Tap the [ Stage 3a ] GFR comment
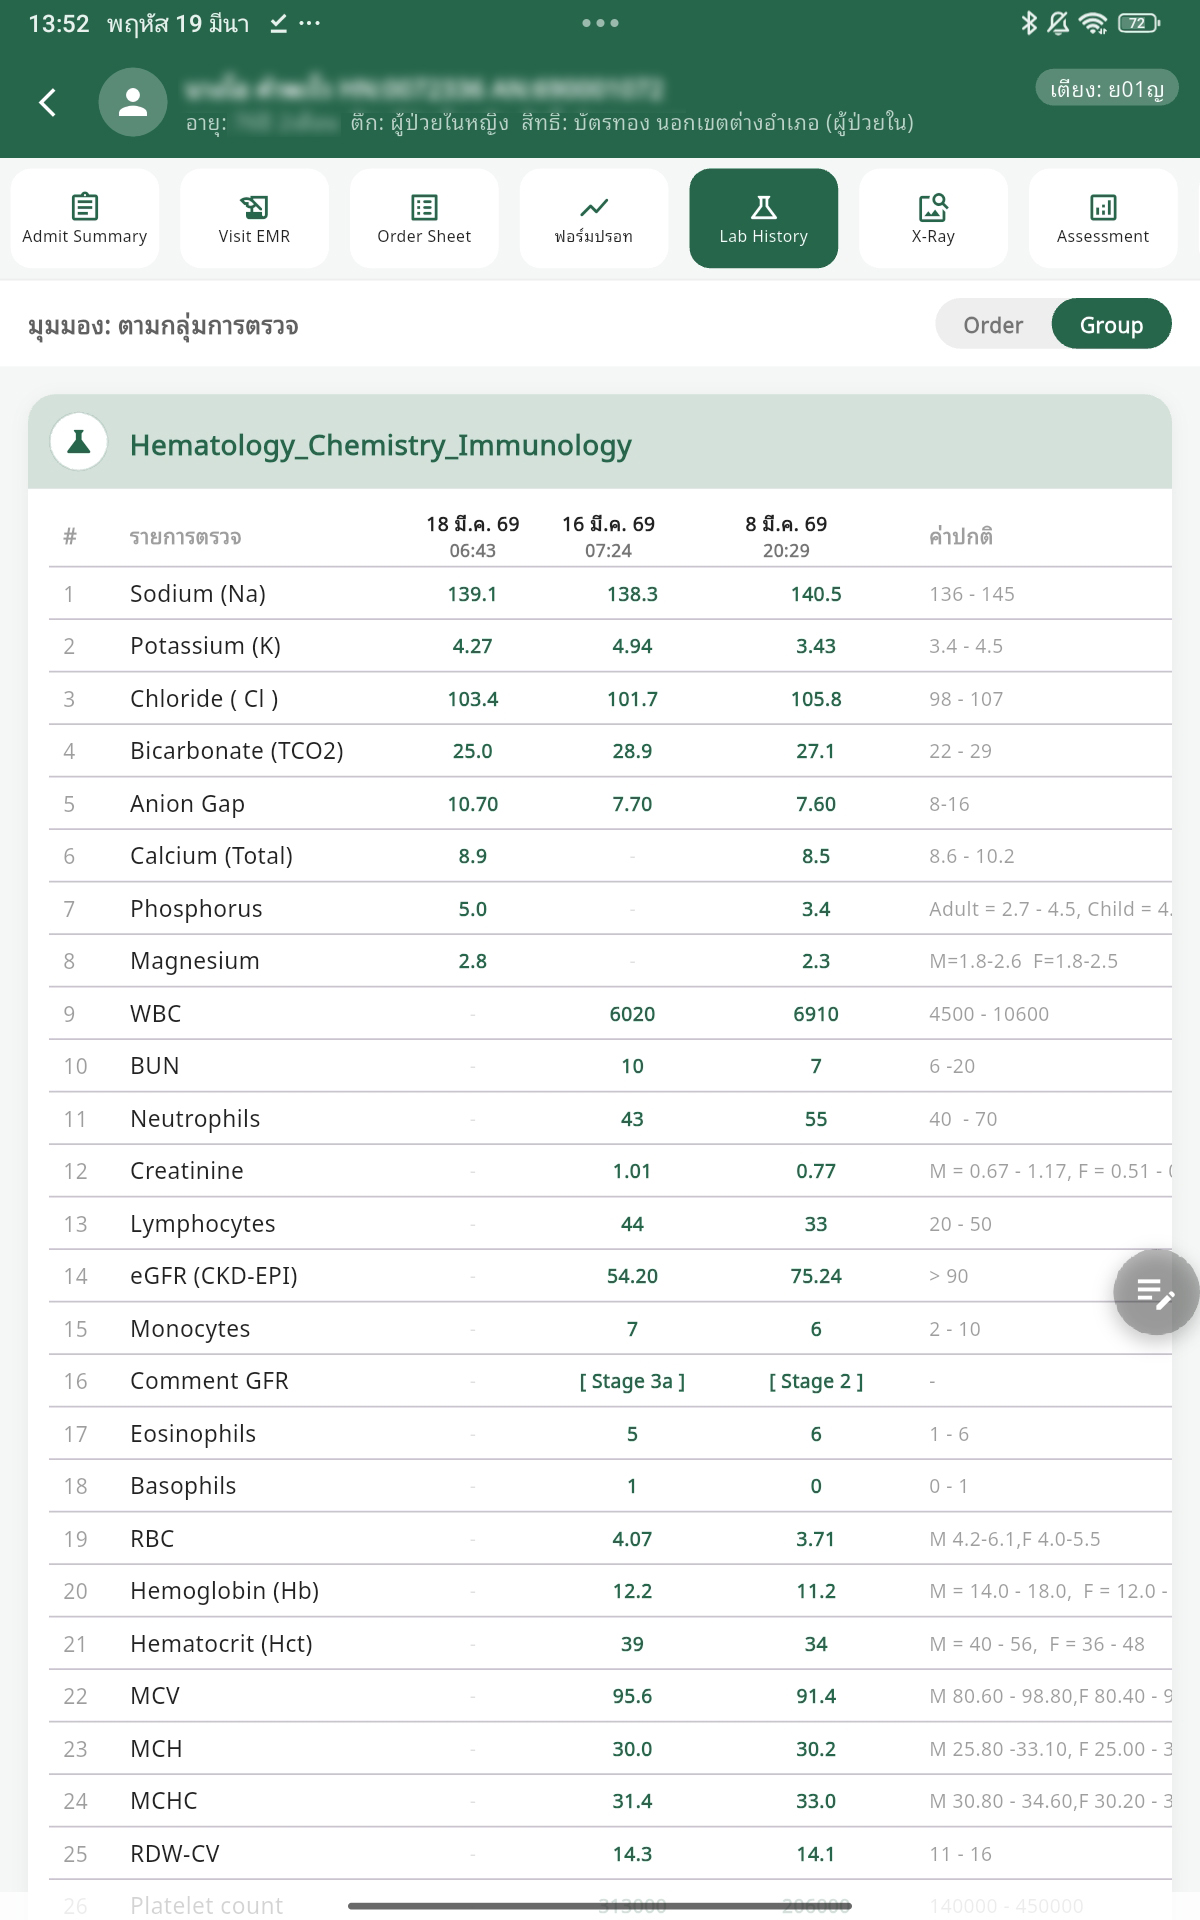The height and width of the screenshot is (1920, 1200). point(632,1381)
